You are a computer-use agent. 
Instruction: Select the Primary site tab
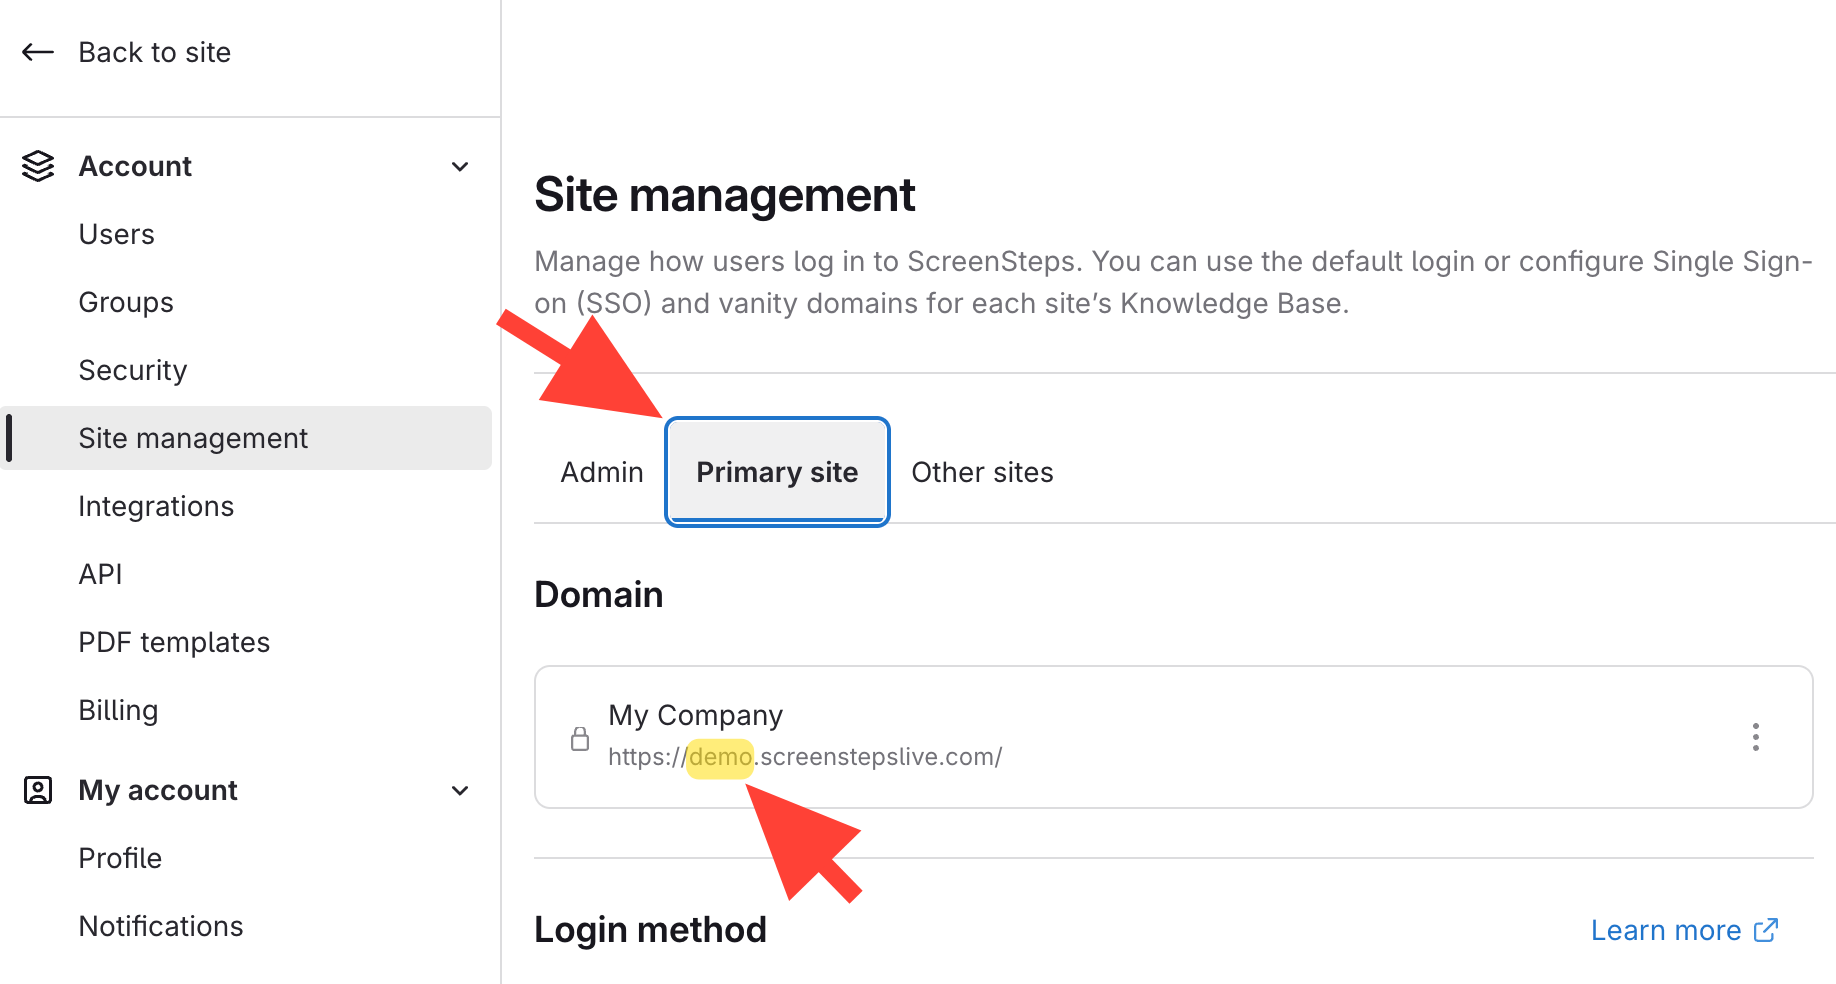pyautogui.click(x=777, y=472)
